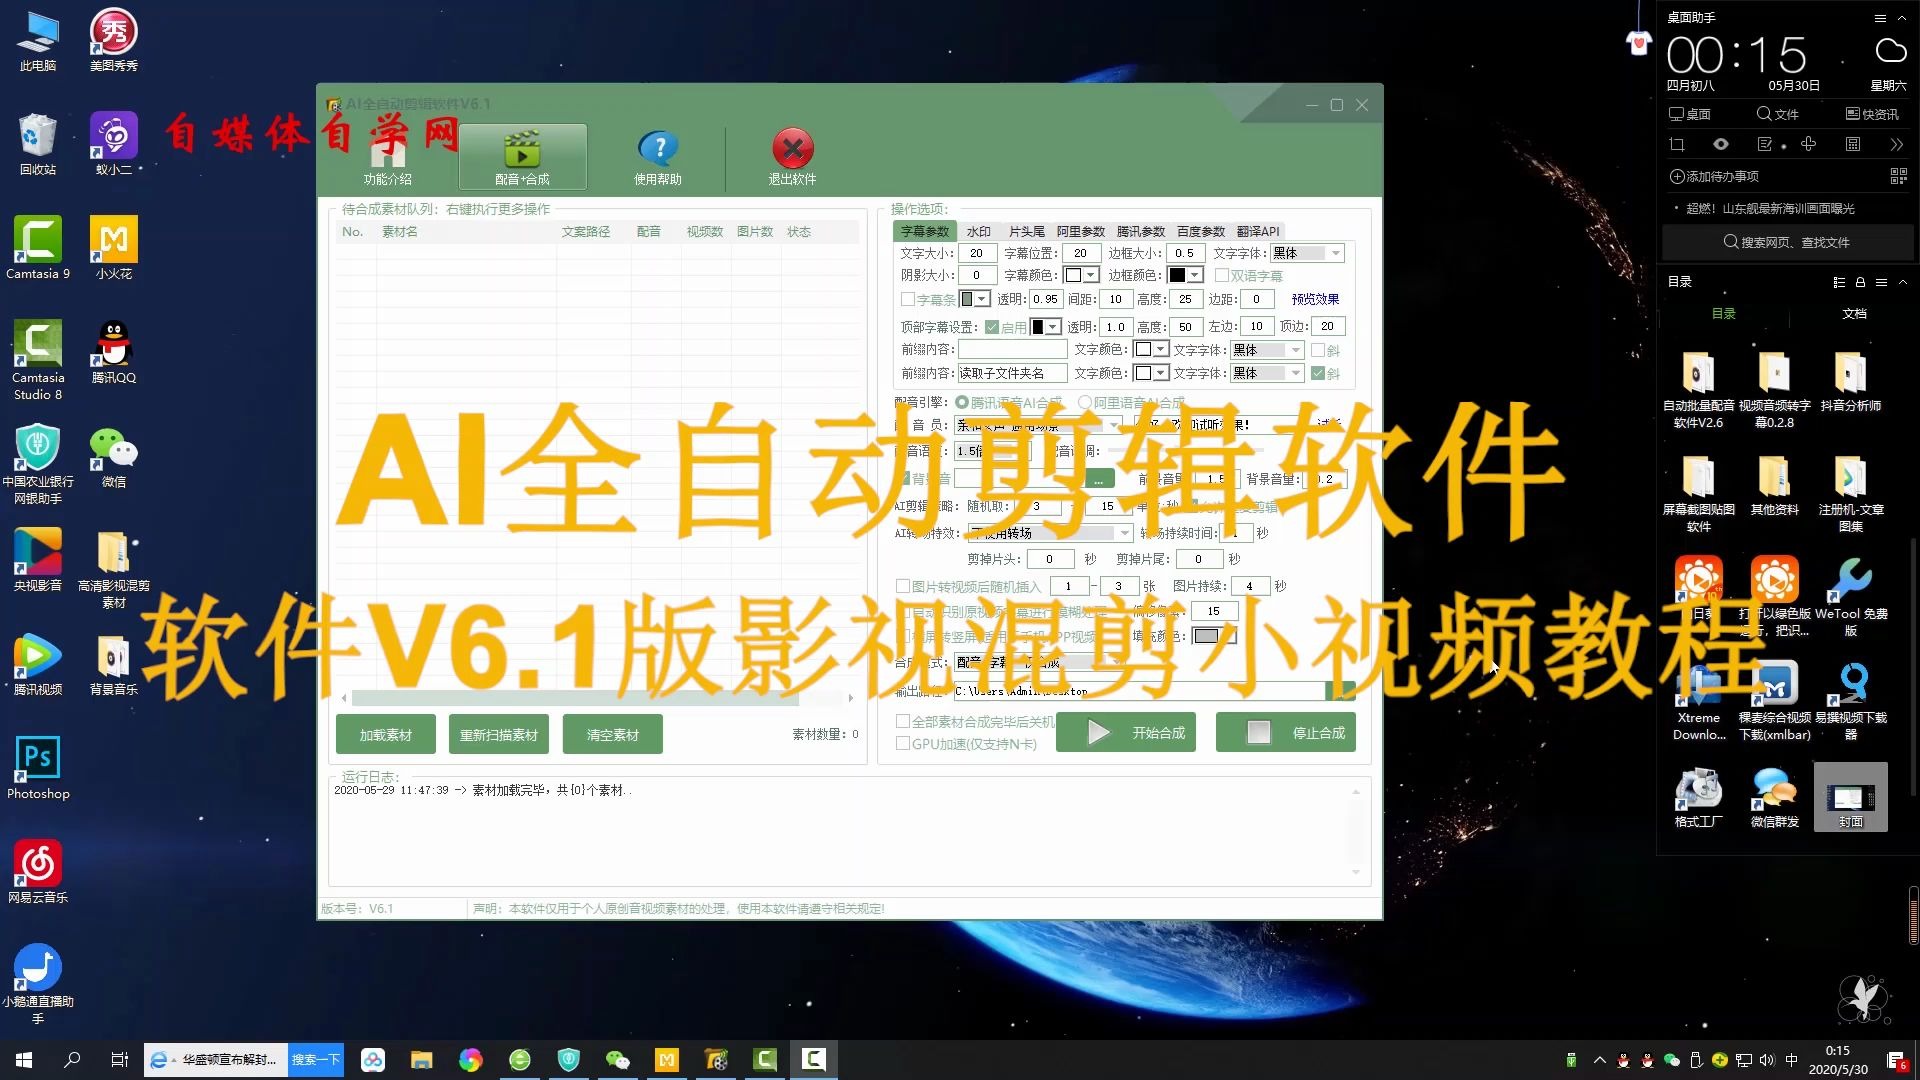Click 开始合成 button to start
Screen dimensions: 1920x1080
(x=1125, y=733)
